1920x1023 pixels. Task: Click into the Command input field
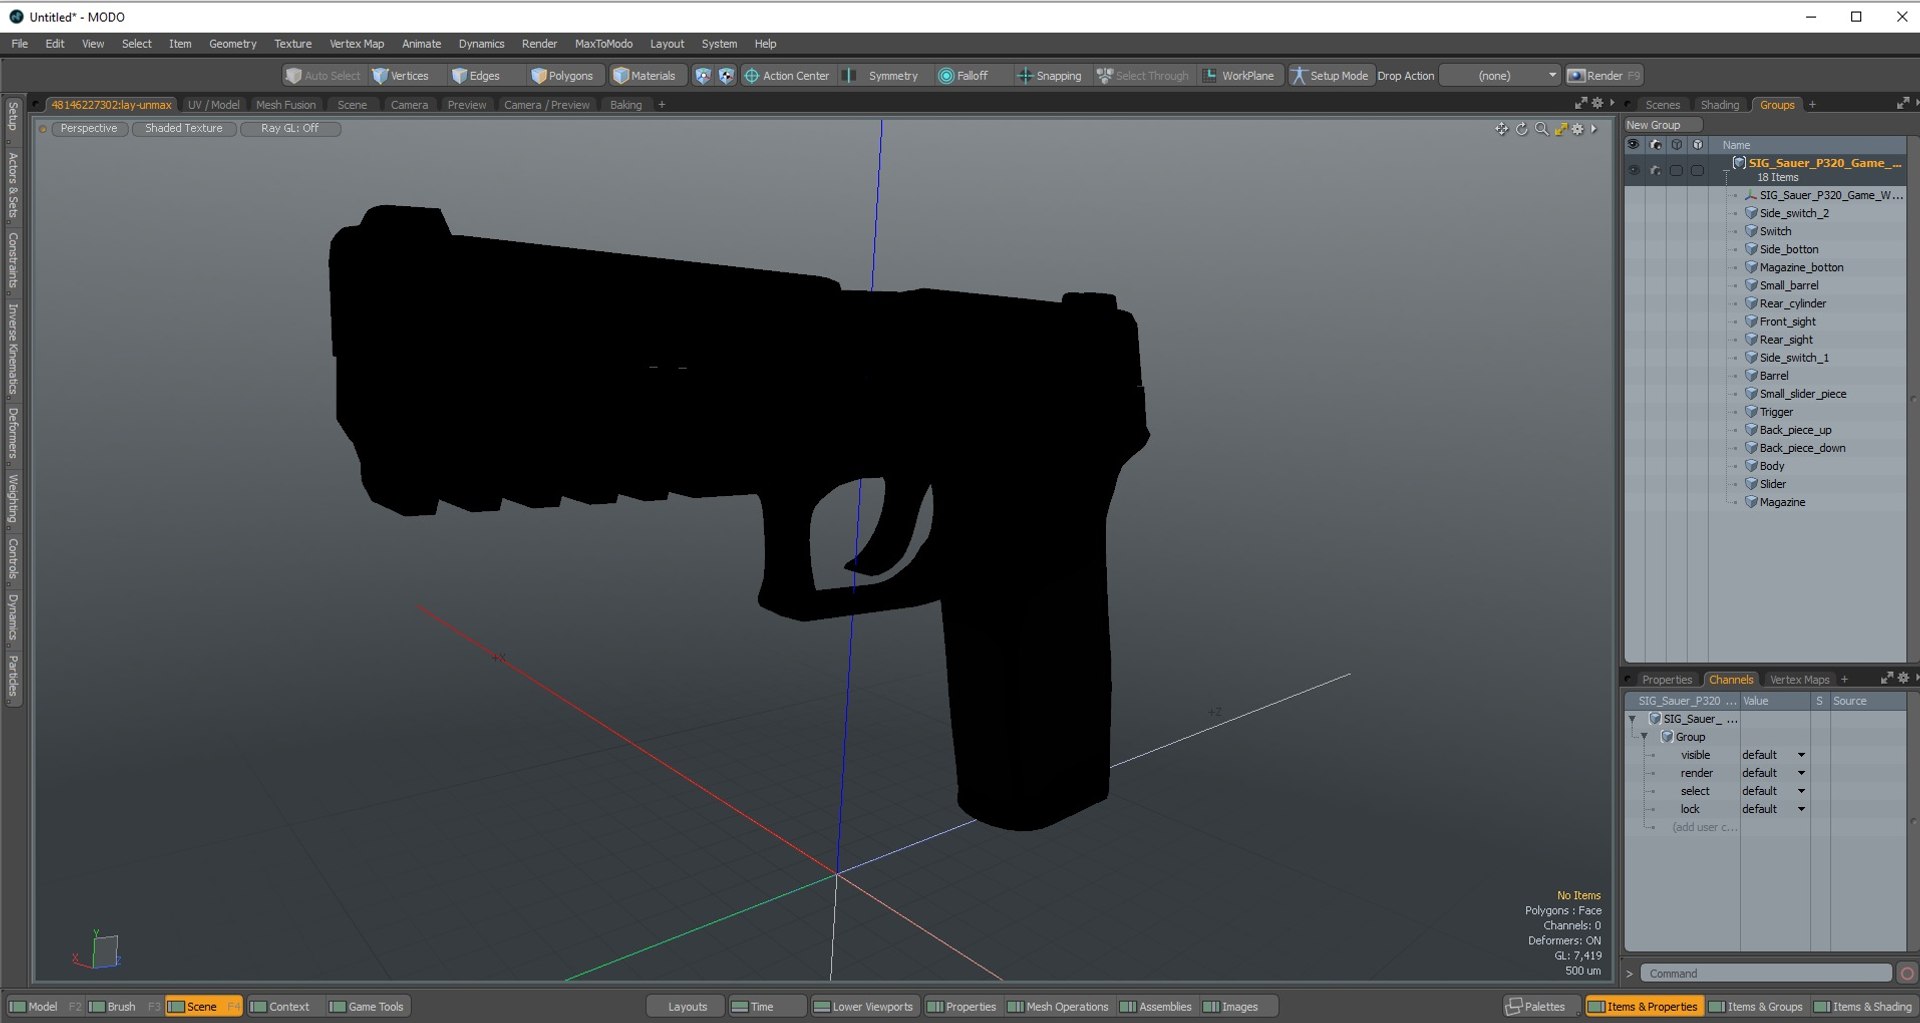click(x=1765, y=974)
